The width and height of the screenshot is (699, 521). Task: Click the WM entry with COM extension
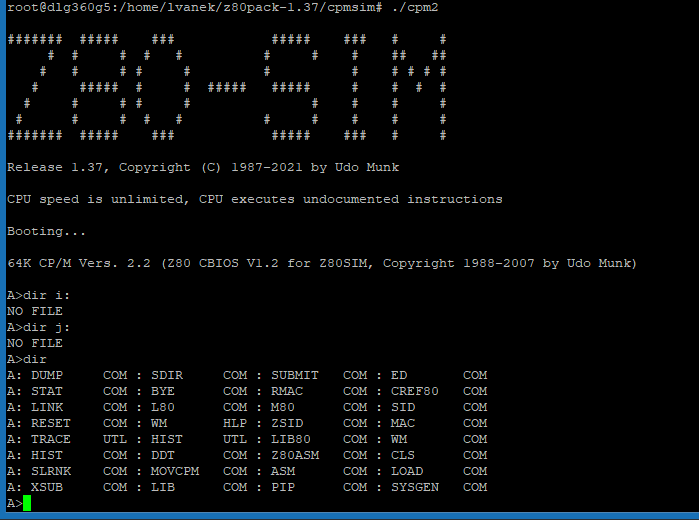point(399,439)
